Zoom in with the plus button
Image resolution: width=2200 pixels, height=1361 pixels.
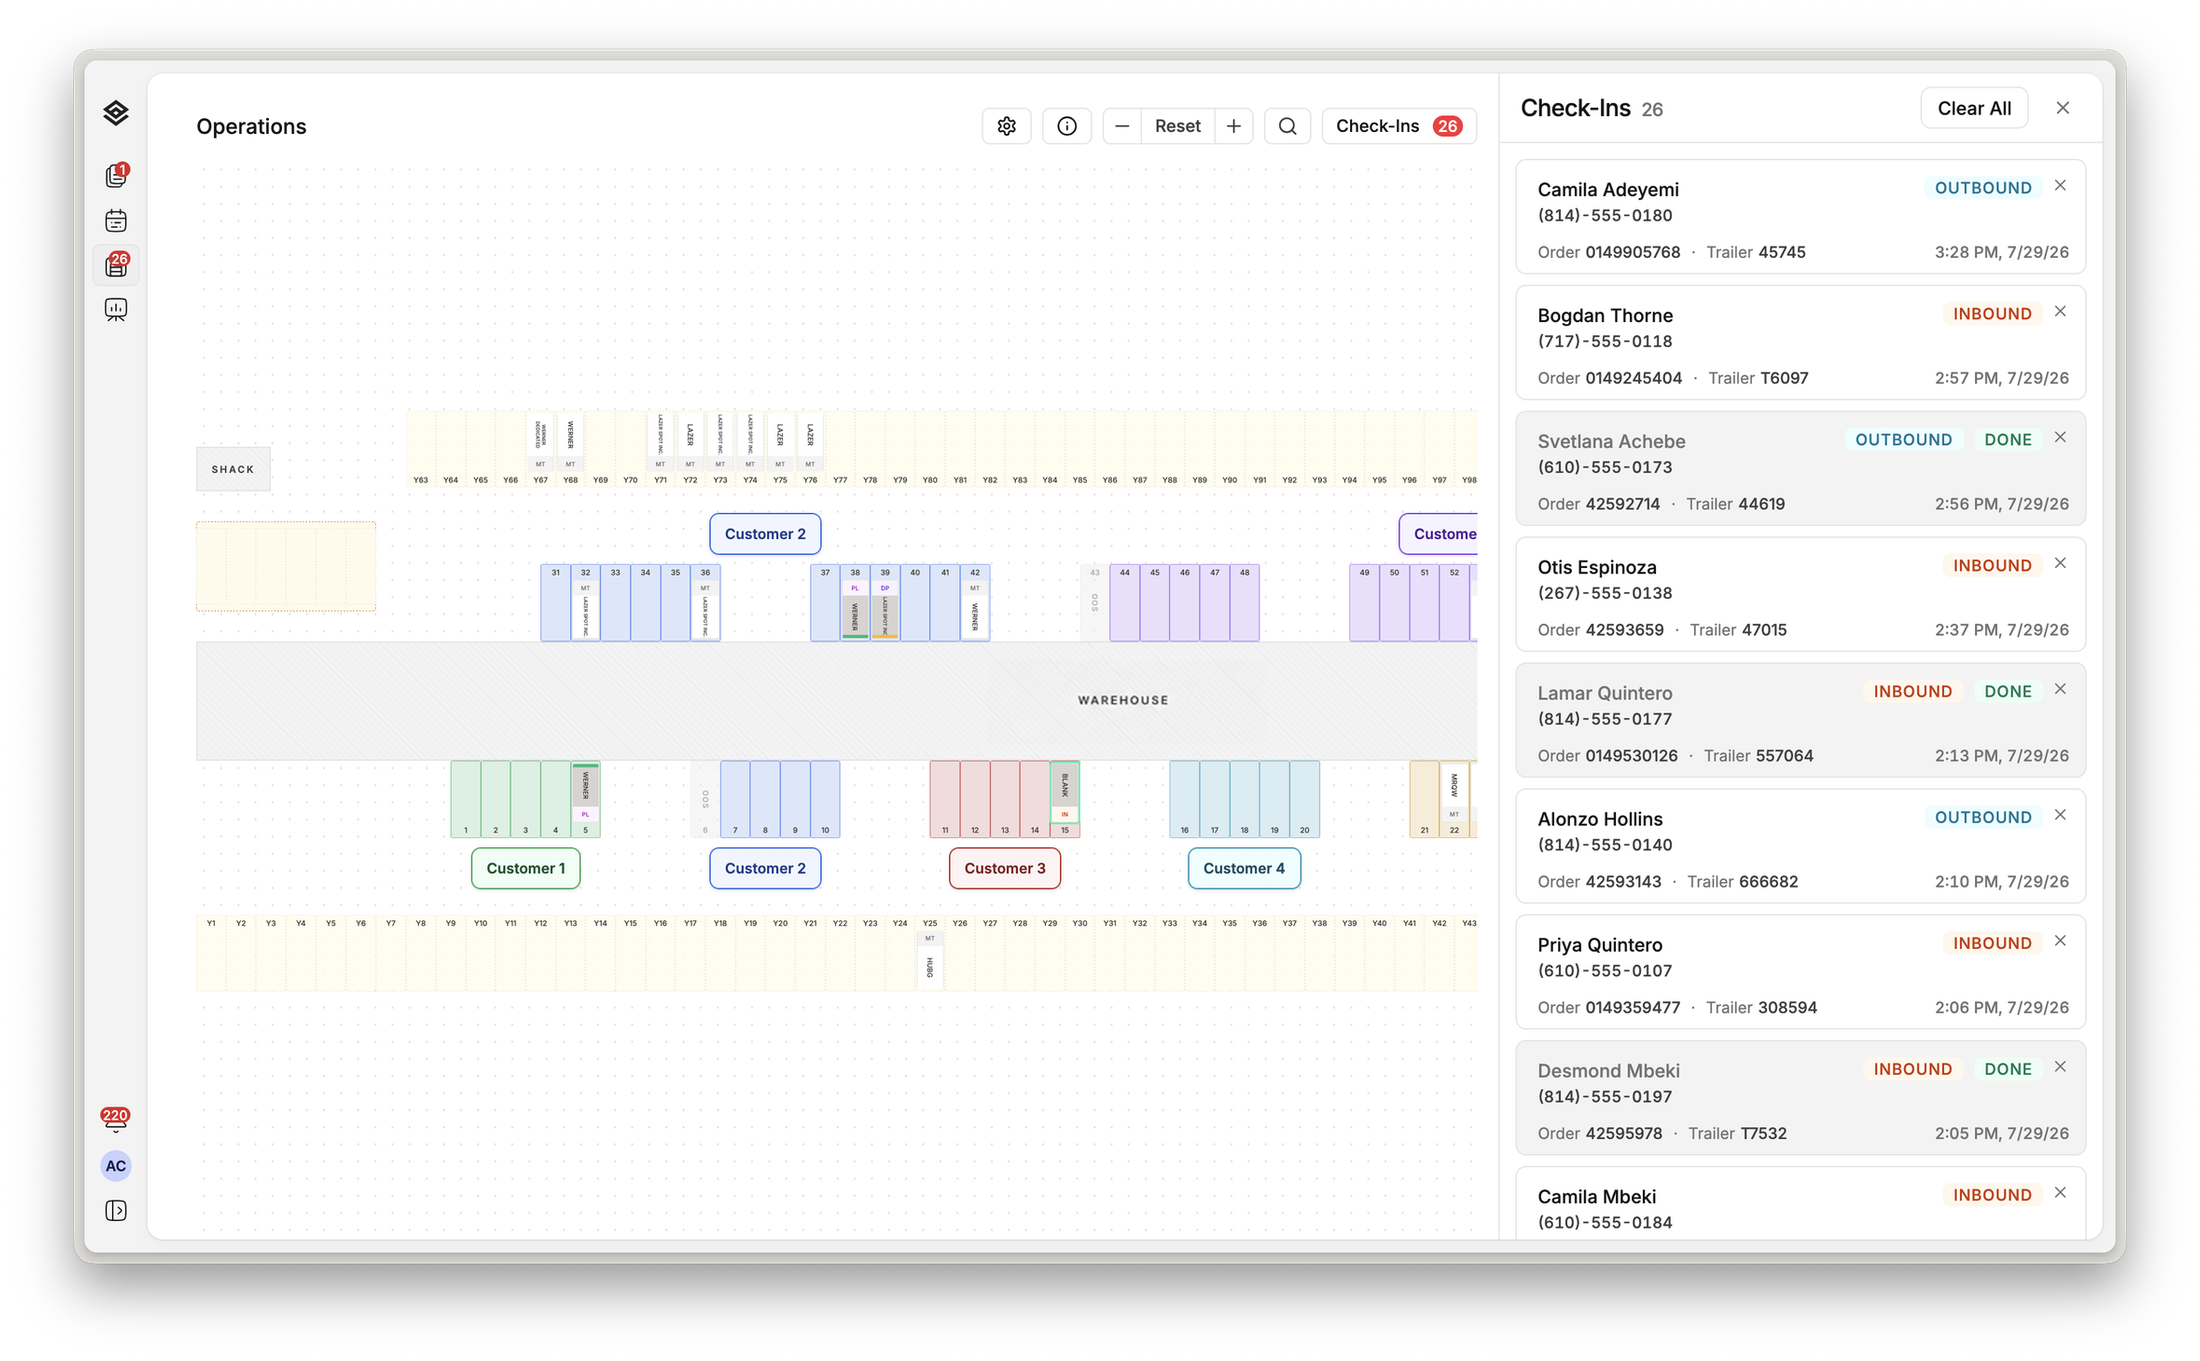1234,126
